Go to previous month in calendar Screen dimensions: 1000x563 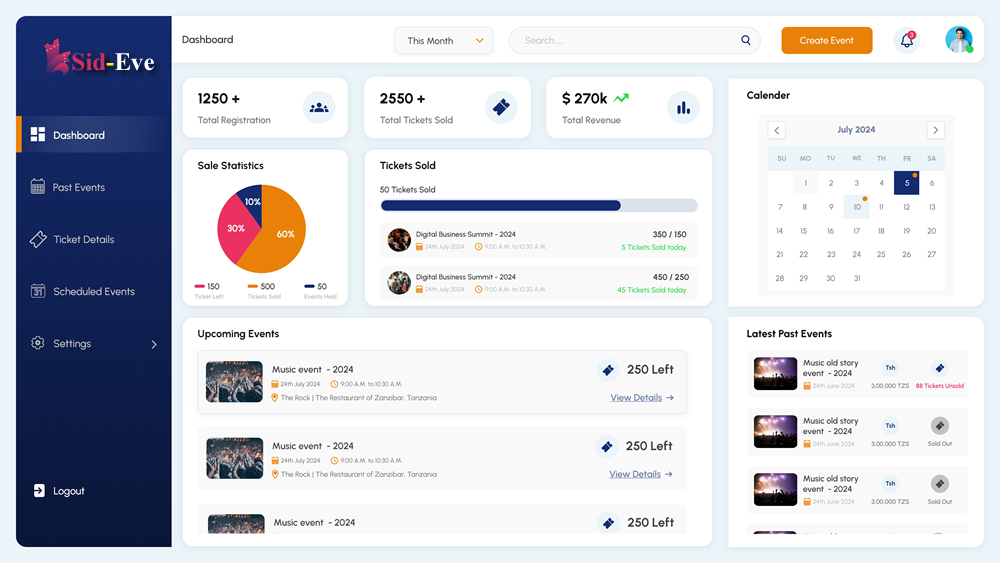tap(777, 130)
